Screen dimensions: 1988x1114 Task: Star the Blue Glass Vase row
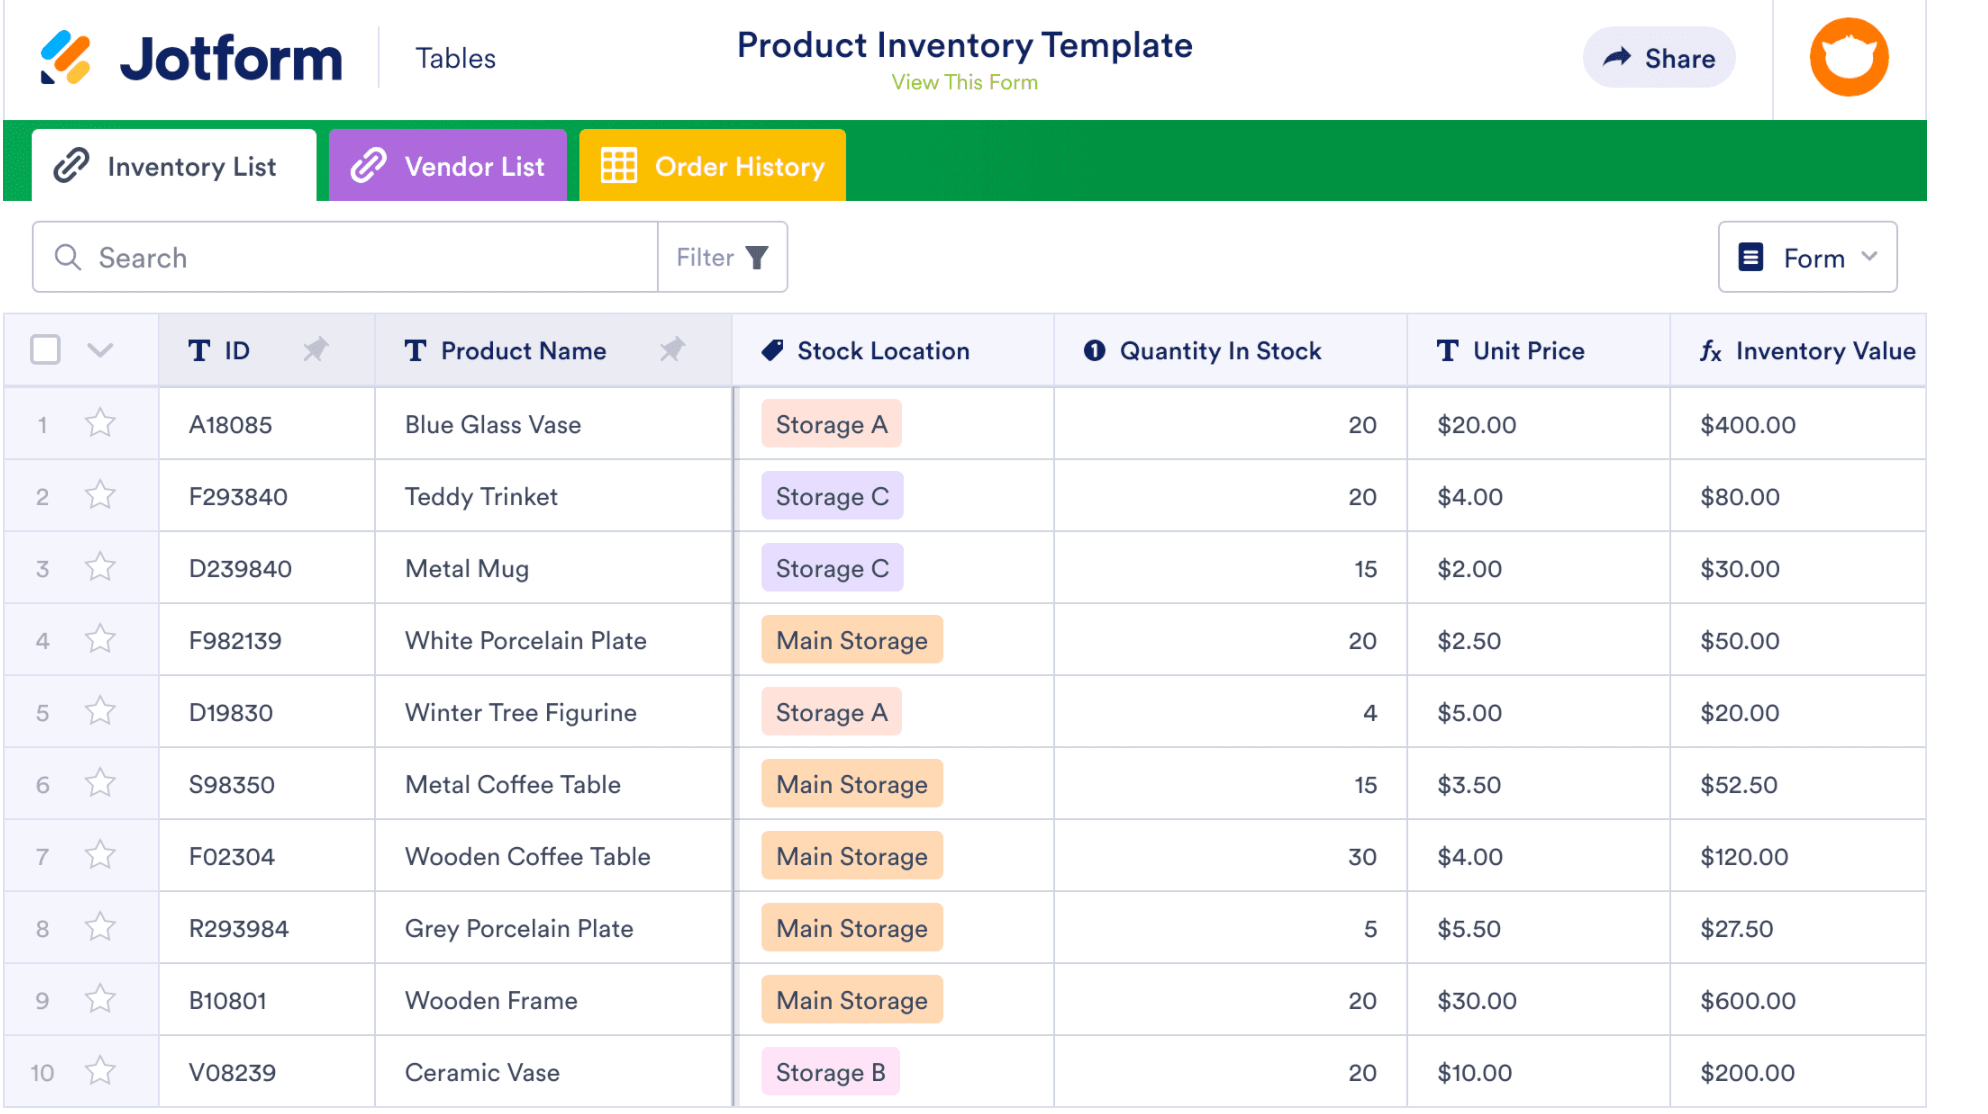coord(100,424)
